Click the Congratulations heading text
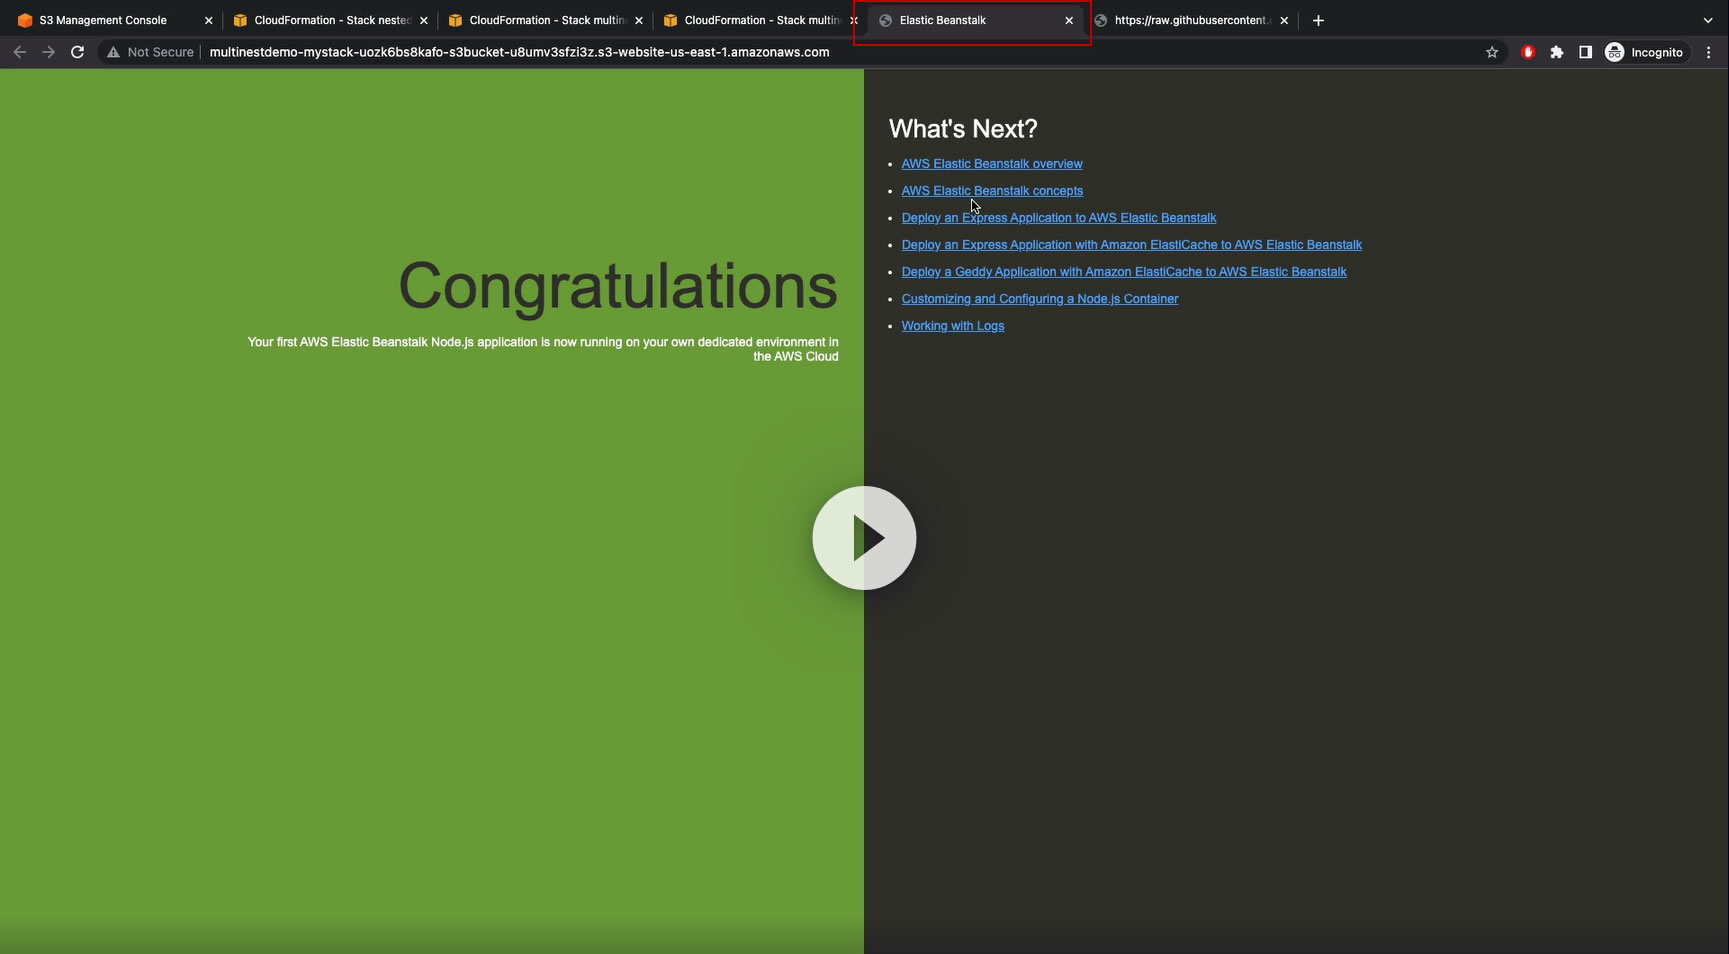Image resolution: width=1729 pixels, height=954 pixels. (x=618, y=287)
